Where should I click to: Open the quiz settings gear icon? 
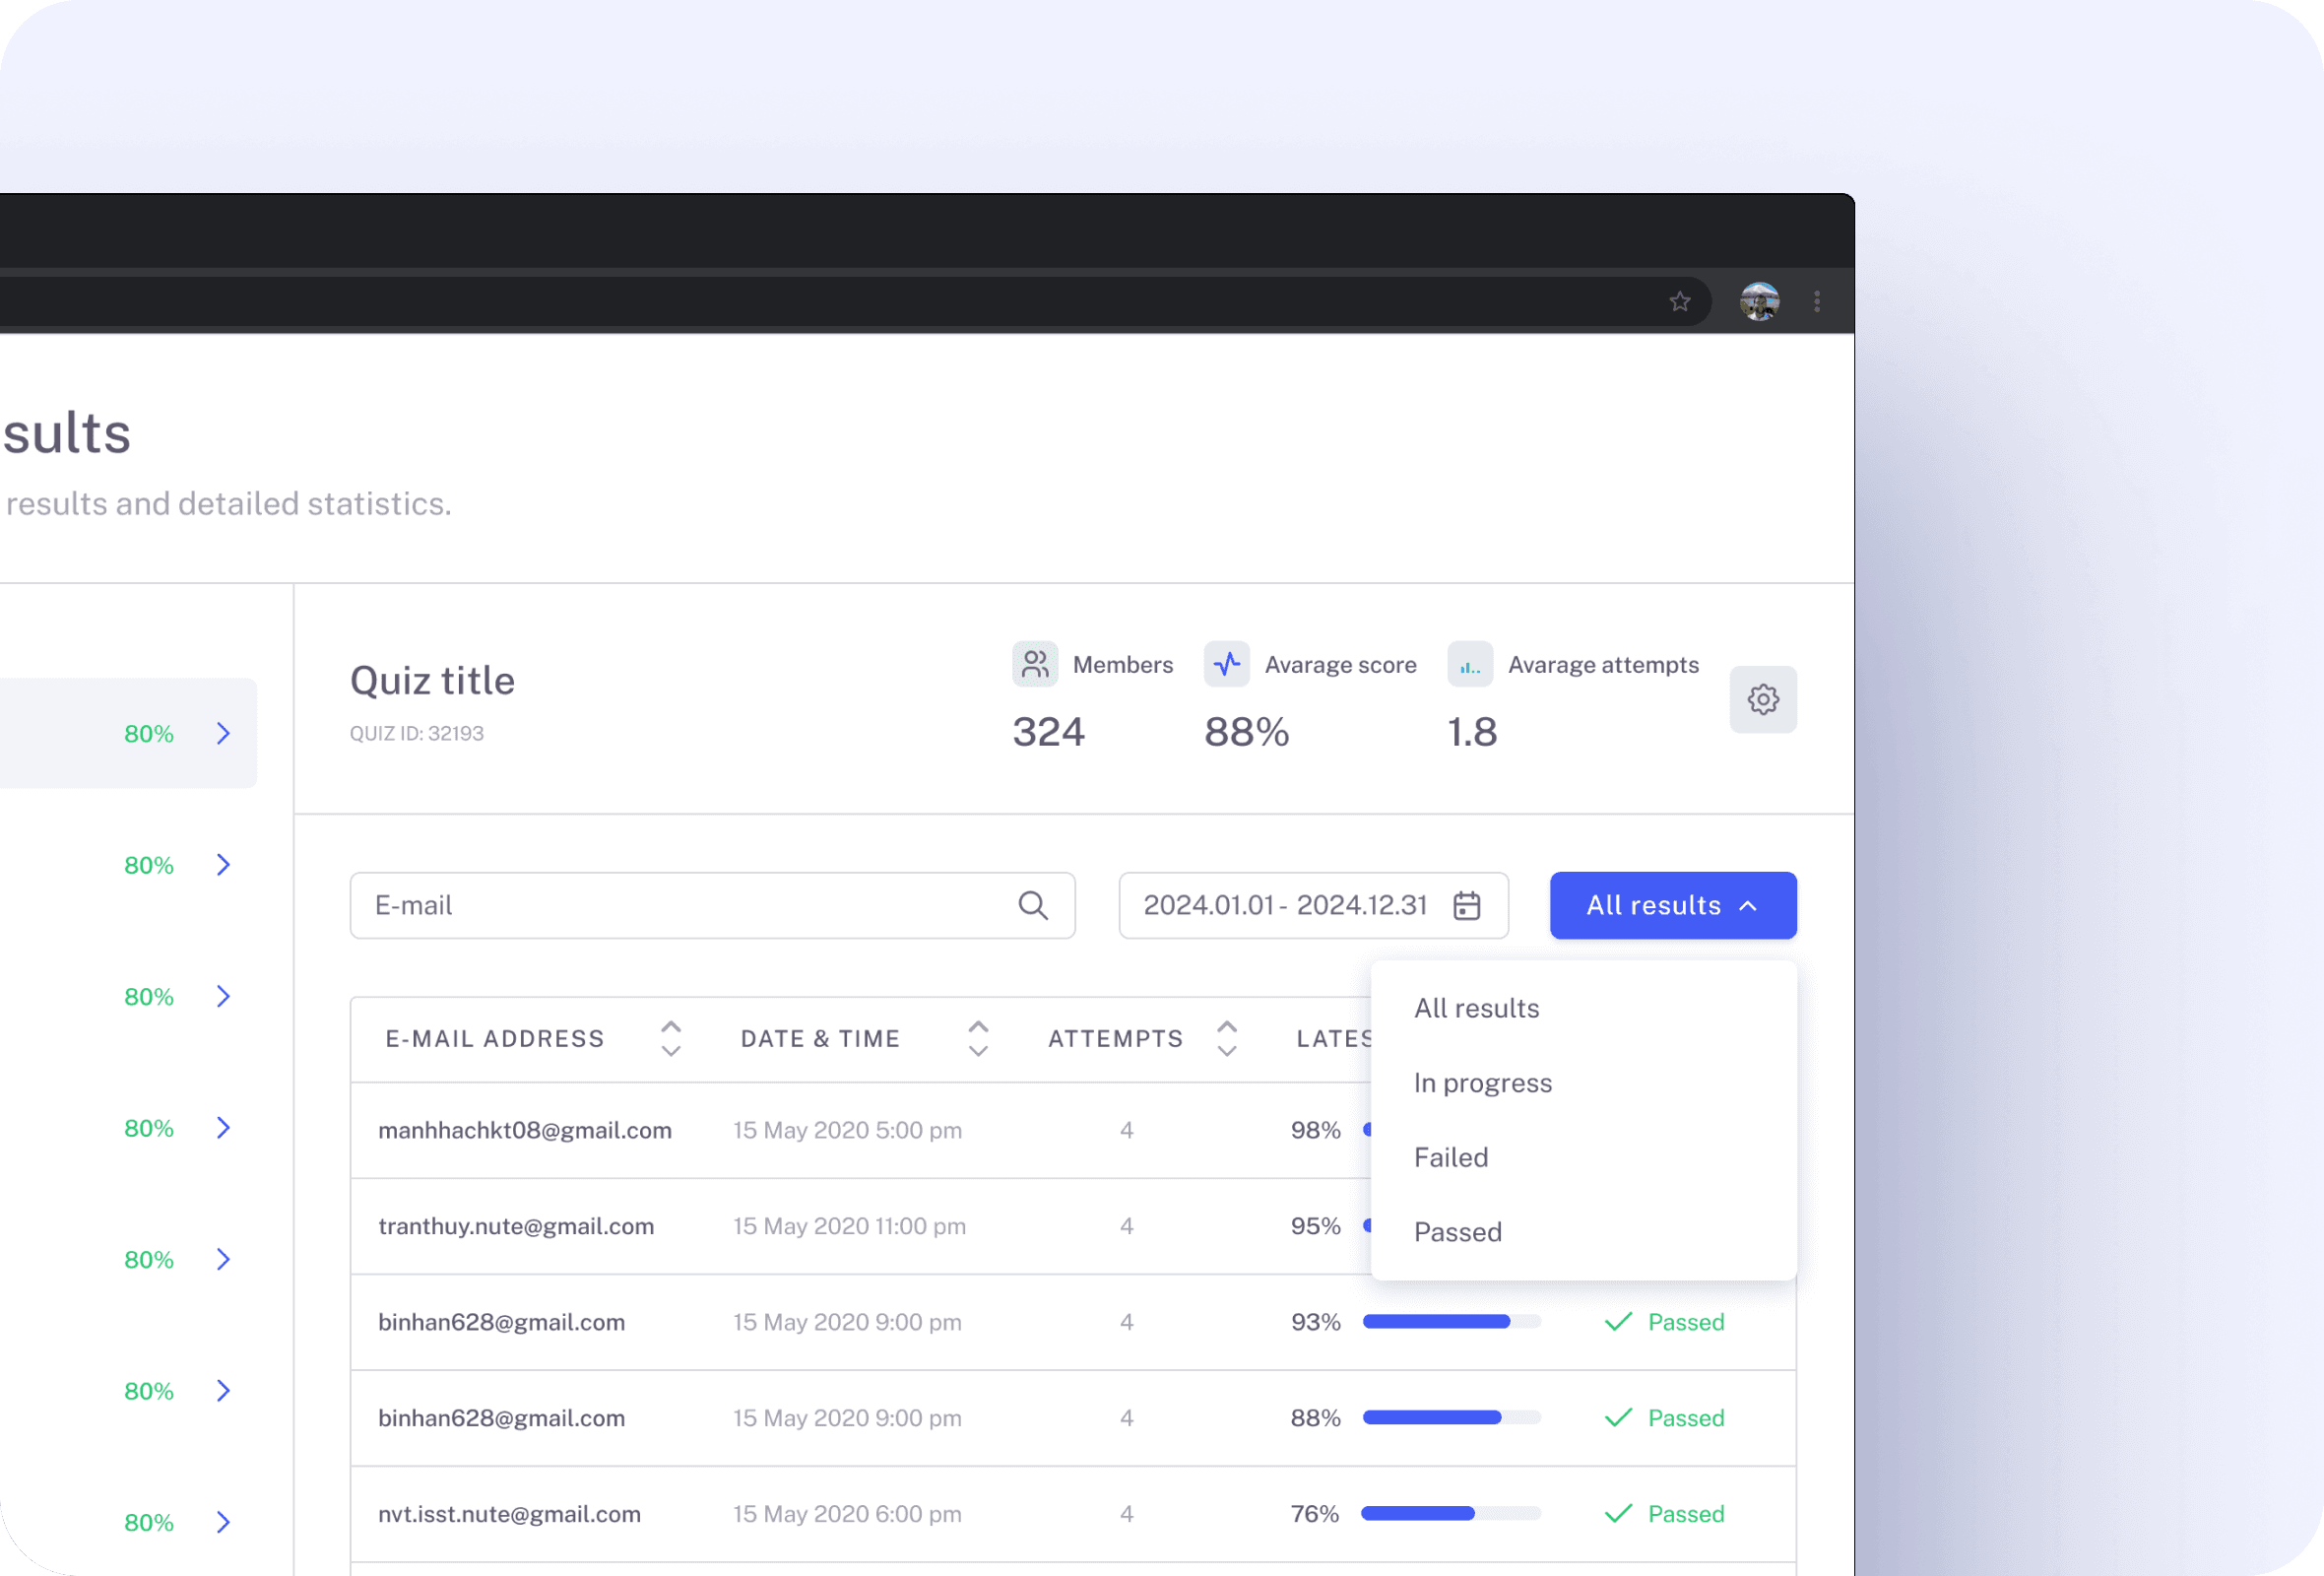(1763, 700)
